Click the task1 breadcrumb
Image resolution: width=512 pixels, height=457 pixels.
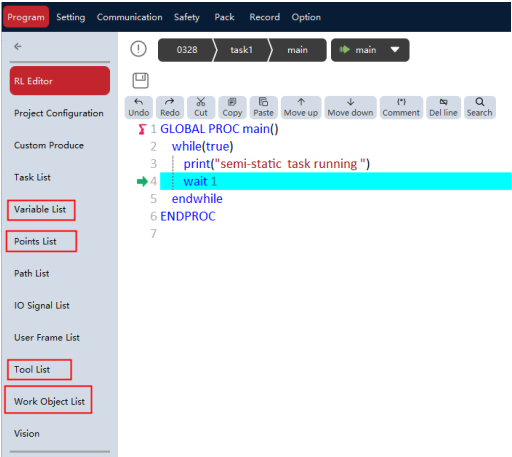(x=241, y=50)
